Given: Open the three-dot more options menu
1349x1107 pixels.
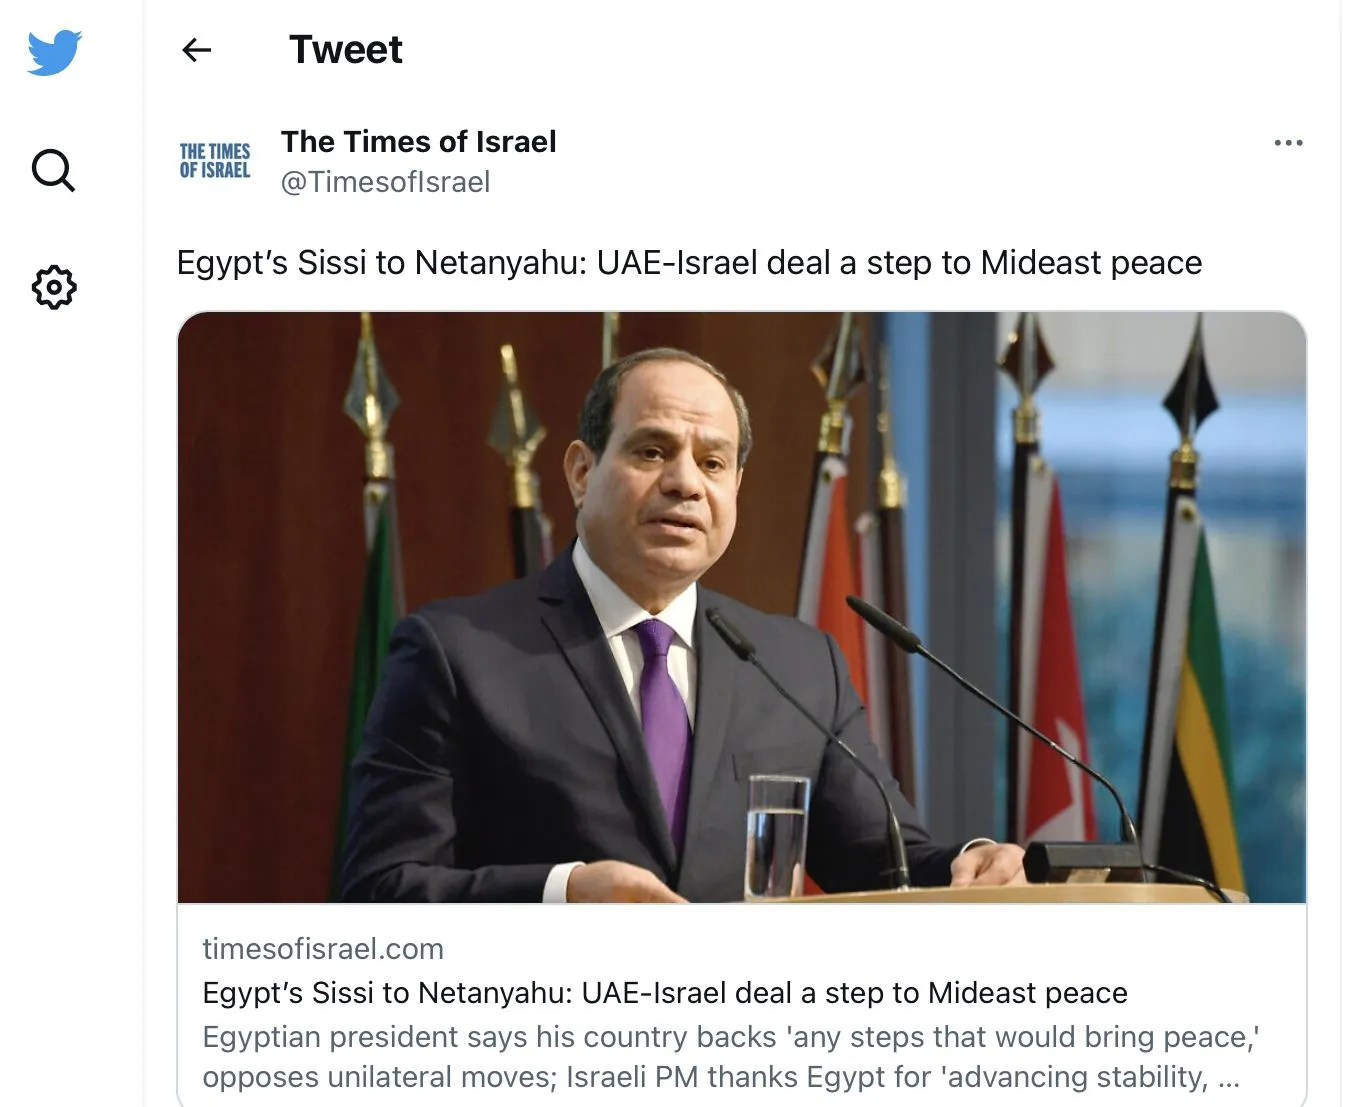Looking at the screenshot, I should [1288, 143].
